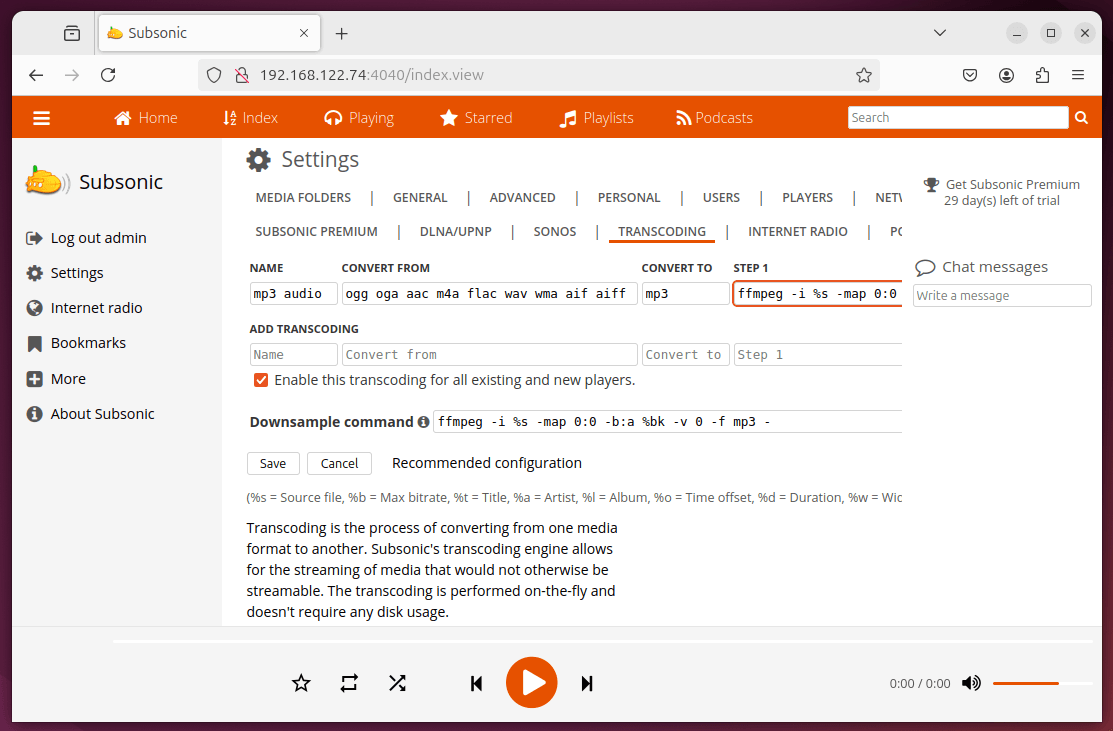
Task: Click the Chat messages bubble icon
Action: [x=925, y=268]
